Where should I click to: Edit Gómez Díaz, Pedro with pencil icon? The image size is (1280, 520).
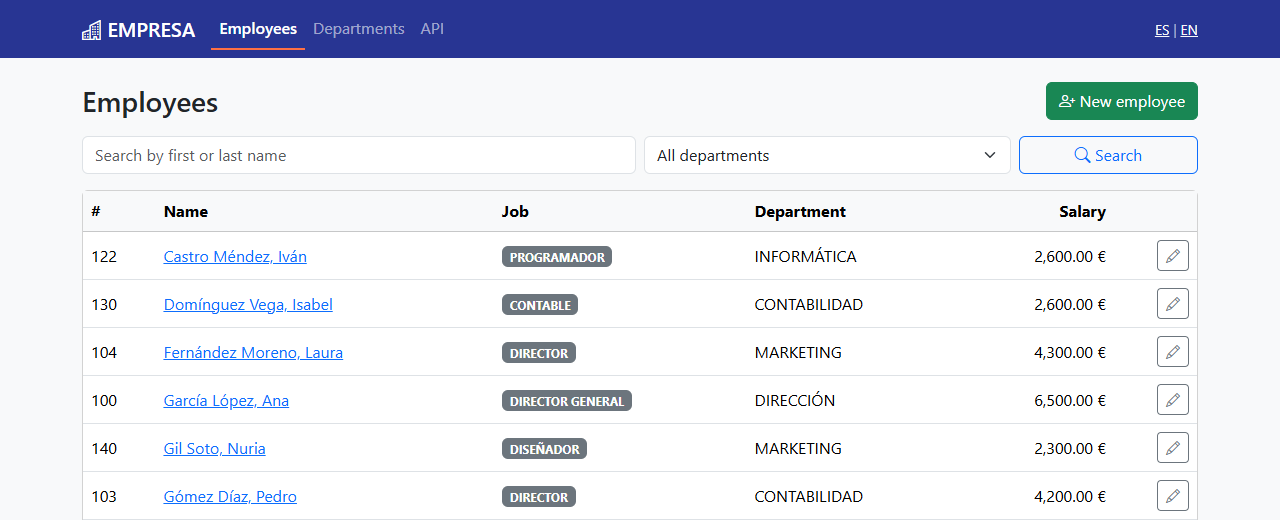tap(1173, 496)
